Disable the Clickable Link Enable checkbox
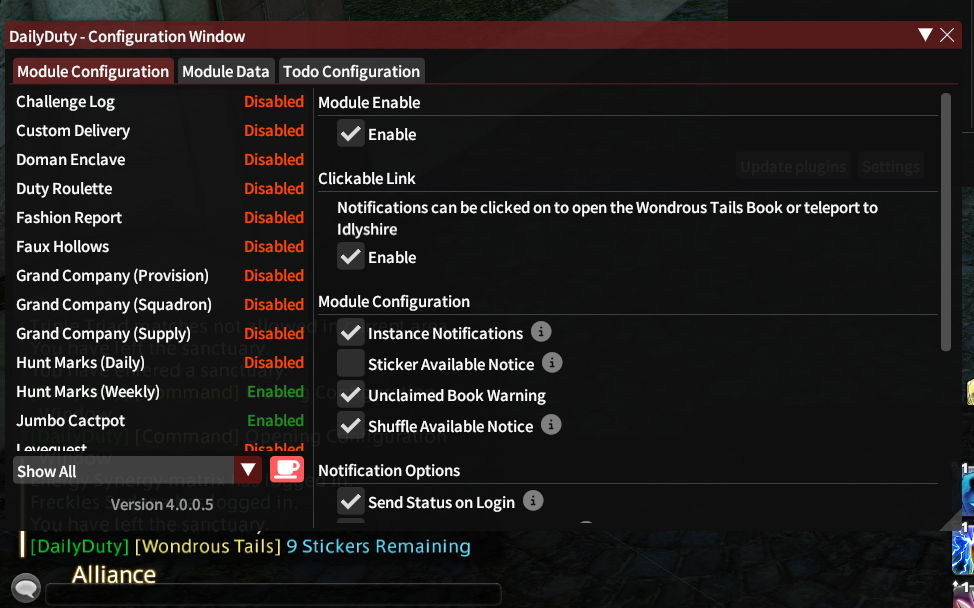974x608 pixels. (x=350, y=257)
